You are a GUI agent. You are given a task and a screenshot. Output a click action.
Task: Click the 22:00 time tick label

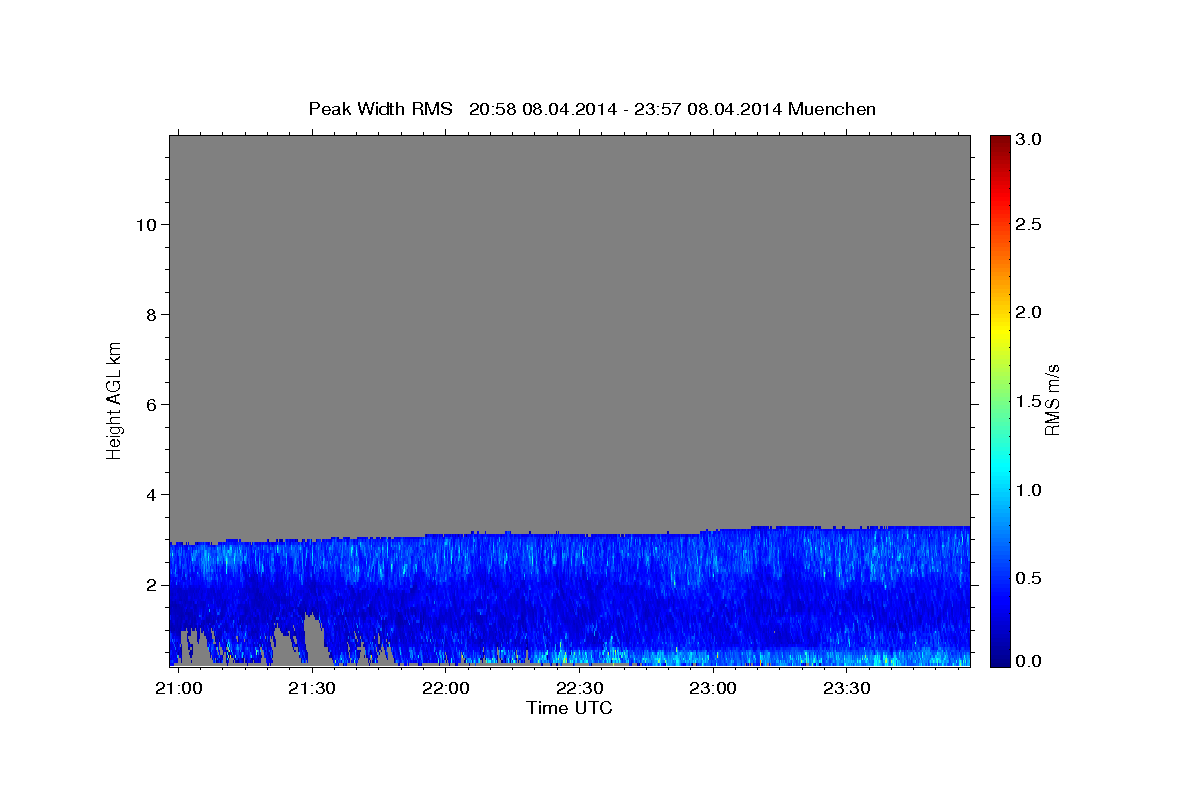coord(445,688)
